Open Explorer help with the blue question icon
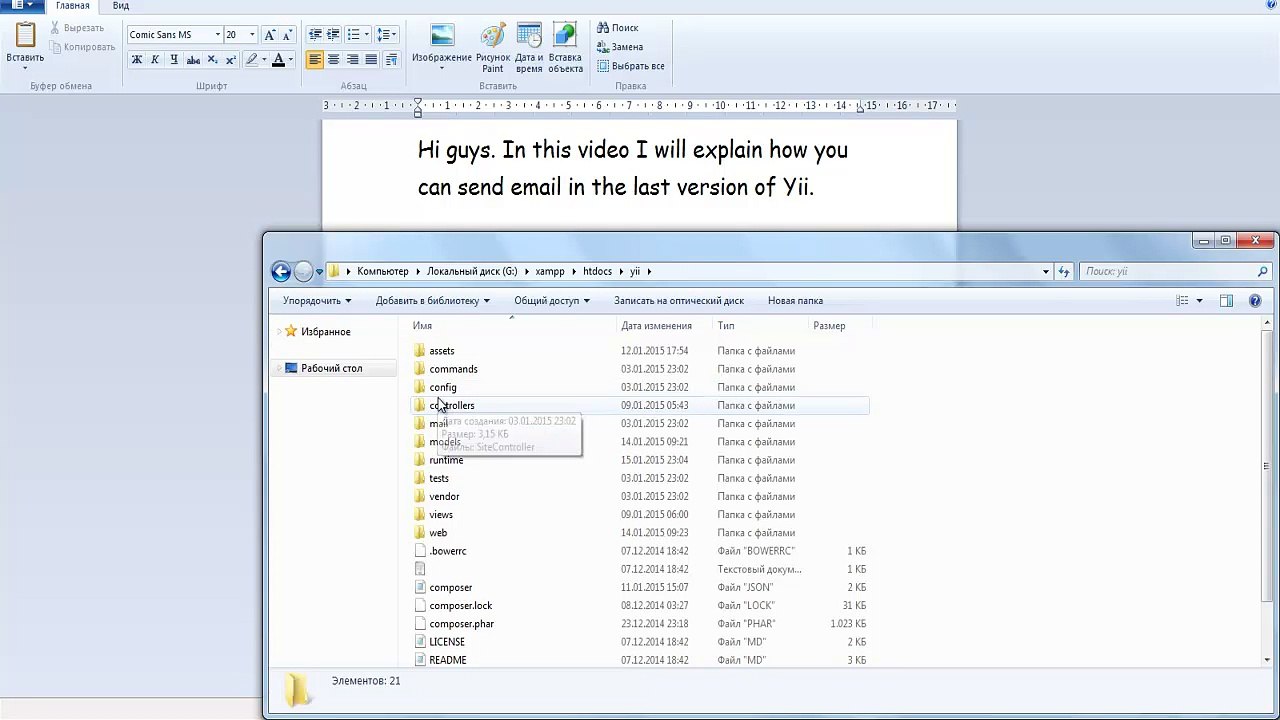This screenshot has height=720, width=1280. [1255, 301]
